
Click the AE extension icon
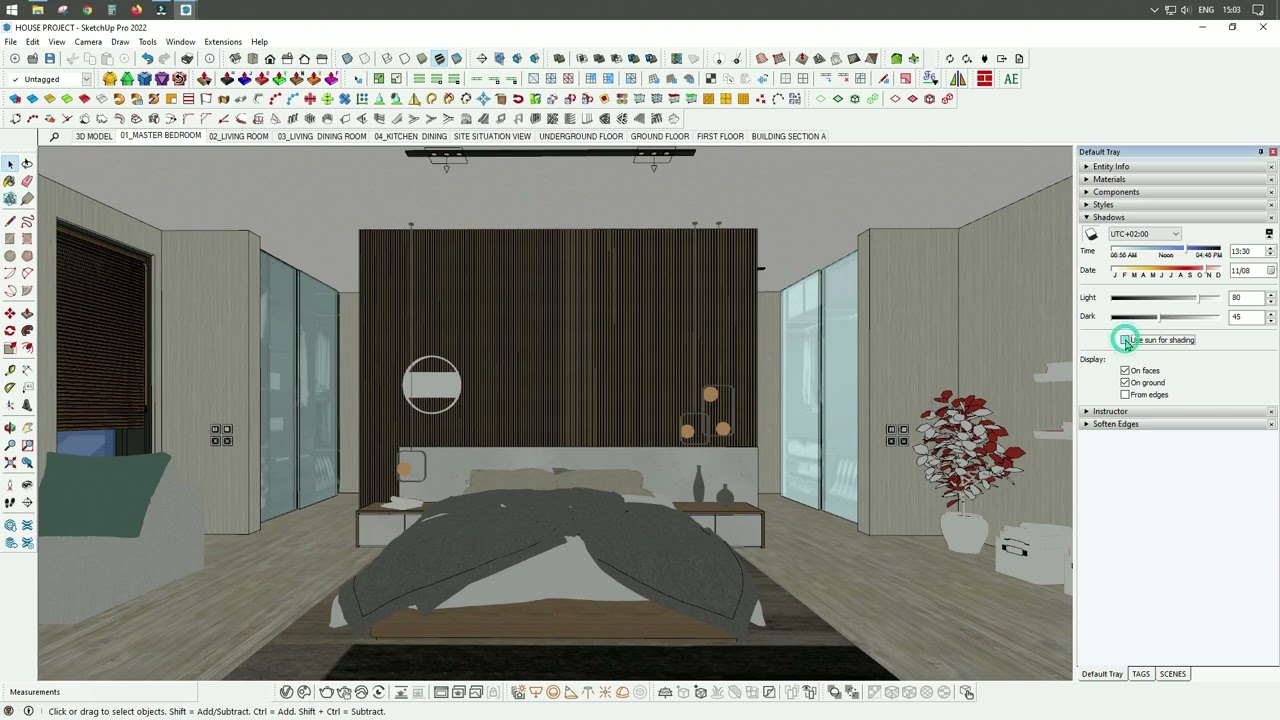(1011, 79)
